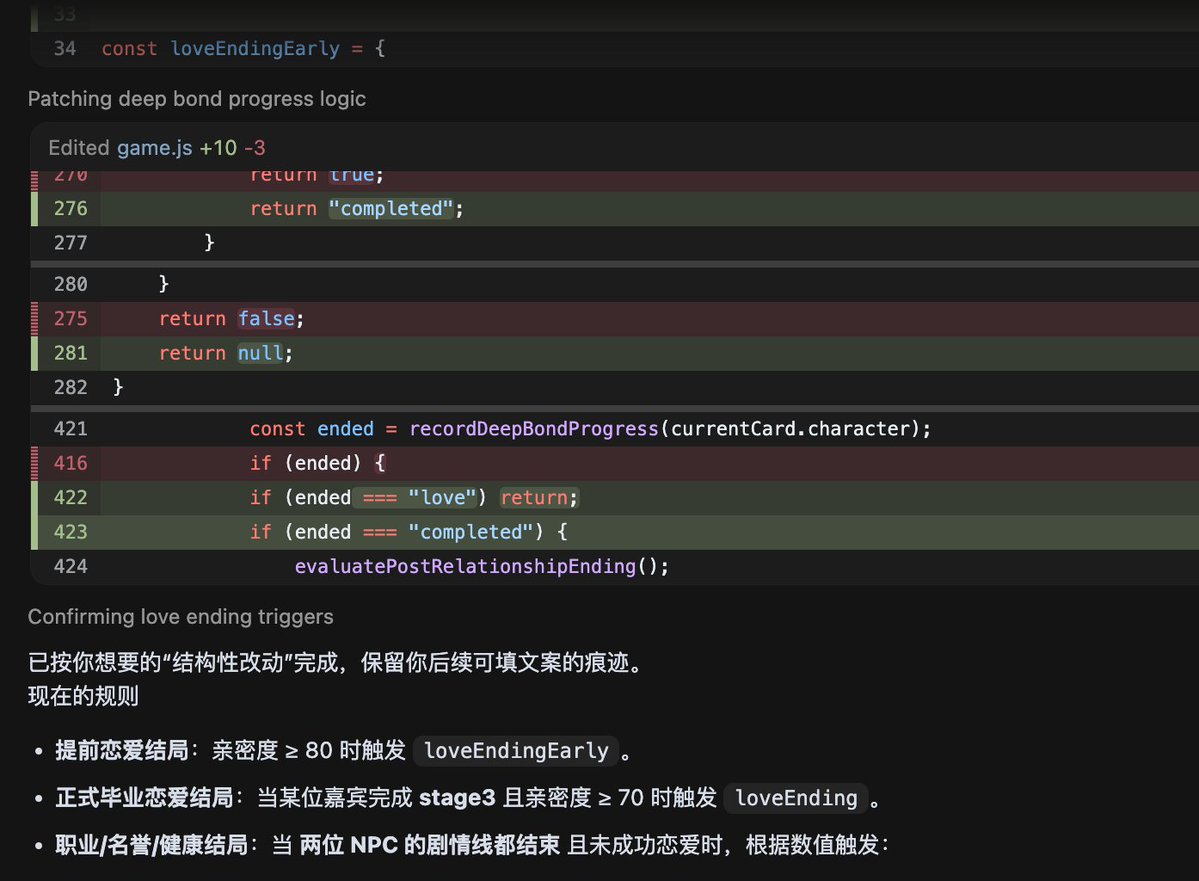Open the game.js file link

[154, 148]
